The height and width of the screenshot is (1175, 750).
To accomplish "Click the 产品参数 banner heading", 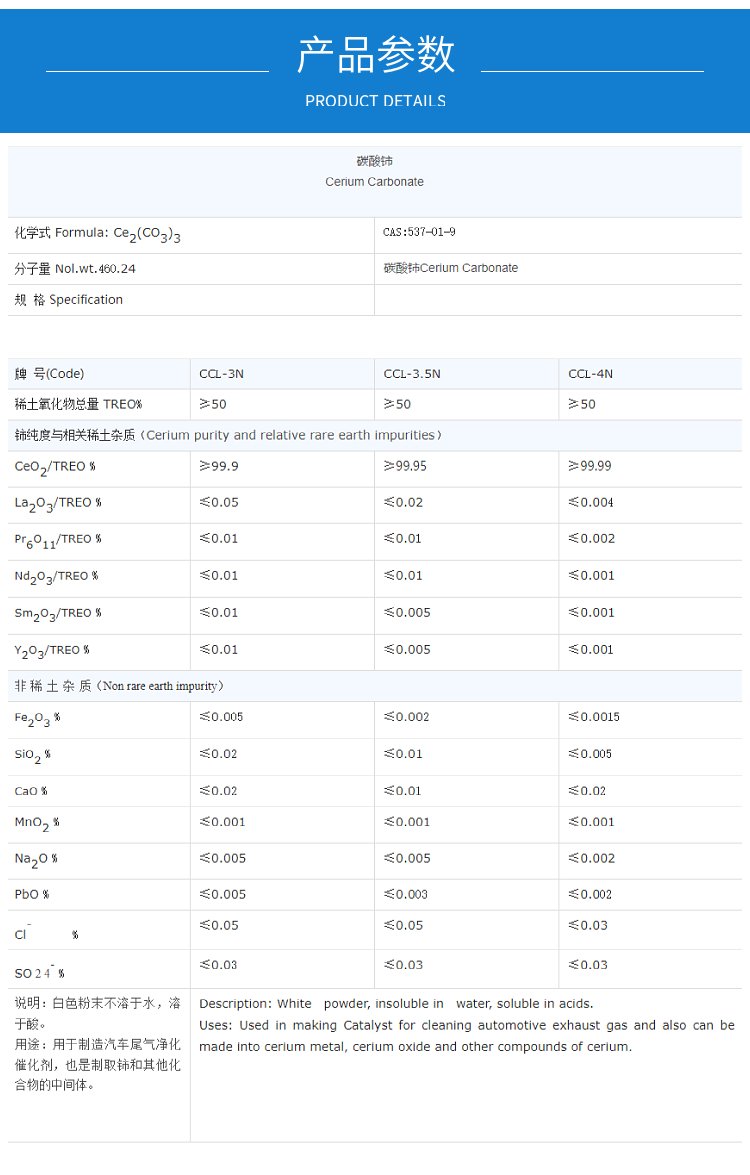I will pos(375,55).
